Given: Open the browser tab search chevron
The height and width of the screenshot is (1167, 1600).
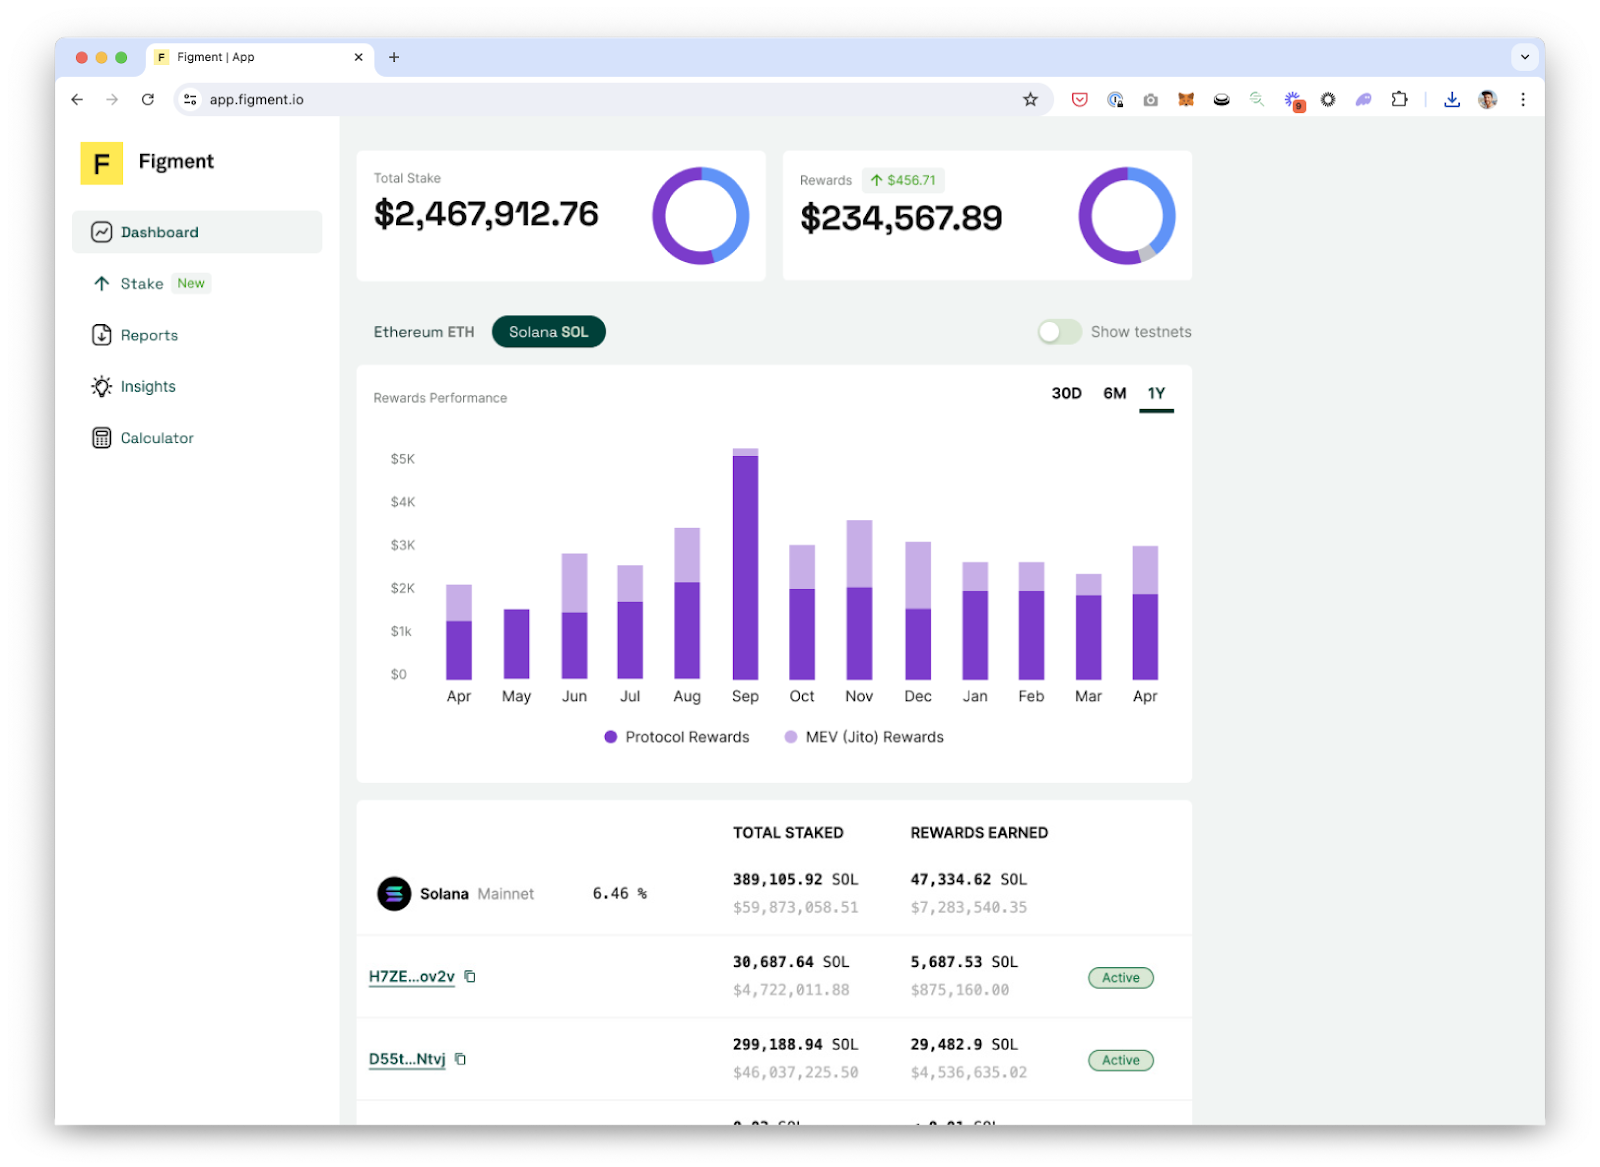Looking at the screenshot, I should (1524, 57).
